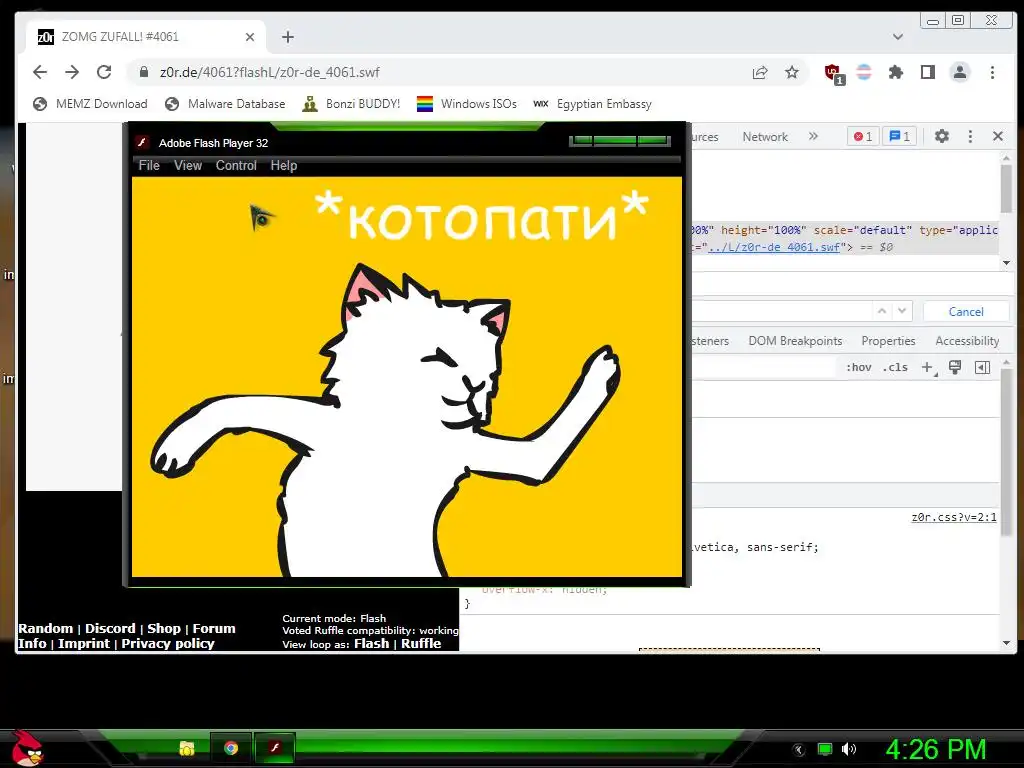
Task: Click Angry Birds start button
Action: point(27,748)
